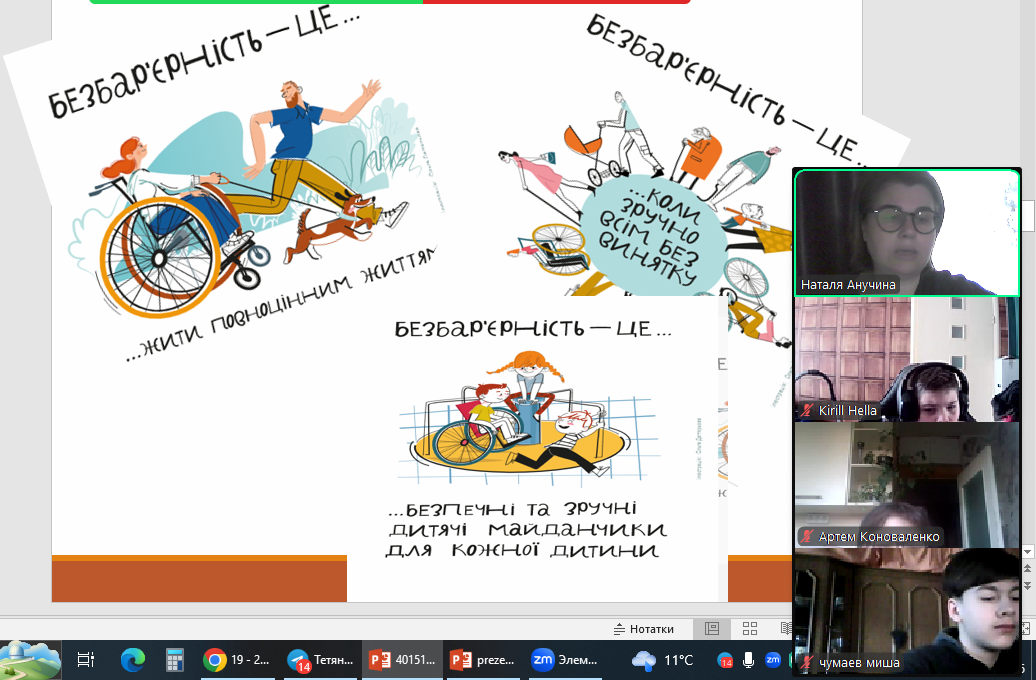Switch to Slide Sorter view

(750, 629)
